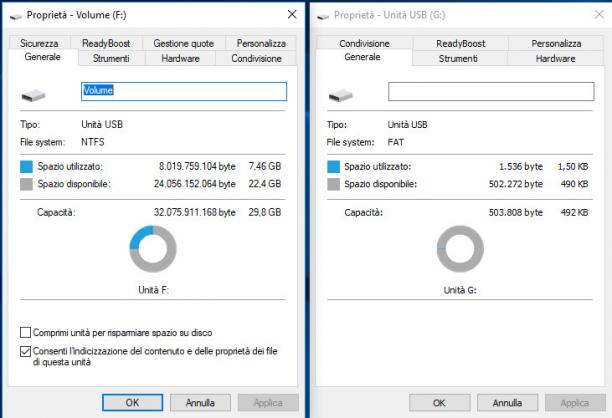Click Unità USB type value in G: window
The image size is (612, 418).
(x=407, y=125)
